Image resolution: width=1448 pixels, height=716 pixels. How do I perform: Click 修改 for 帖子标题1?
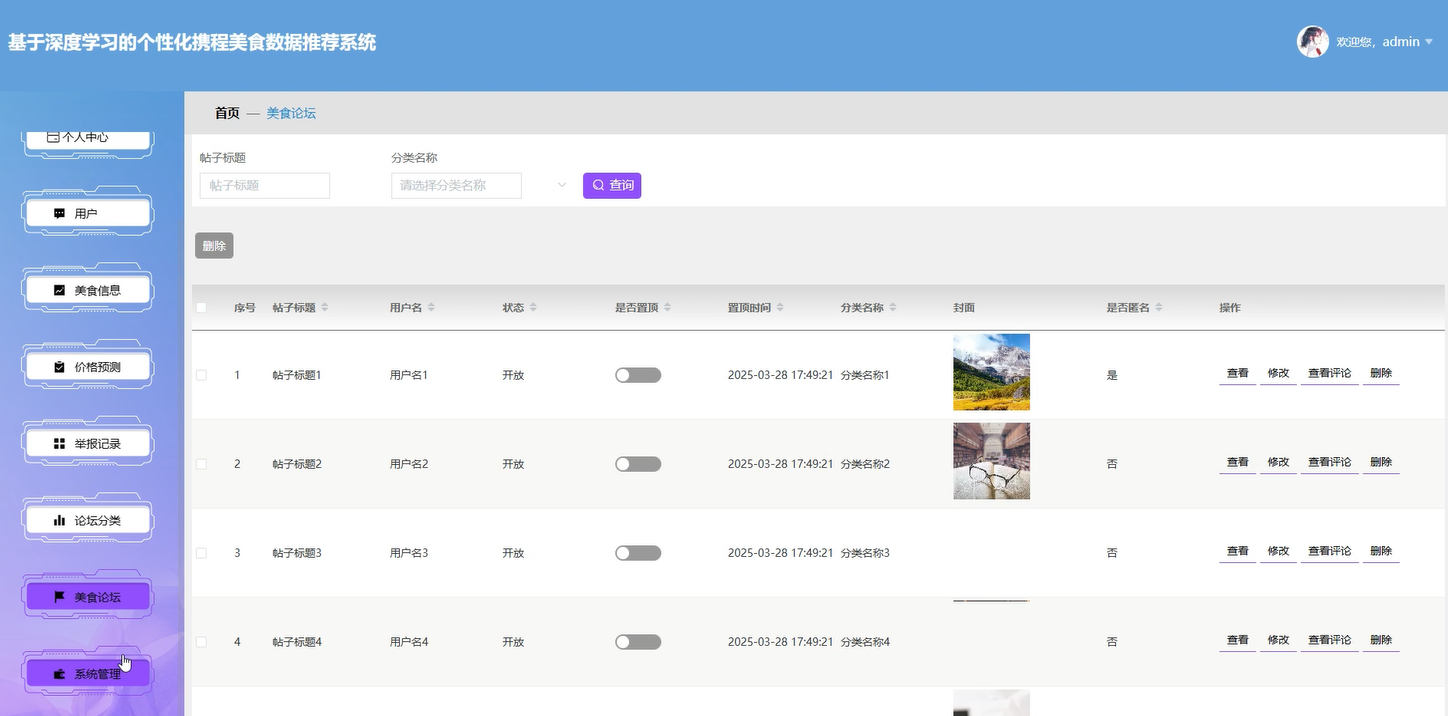[1278, 373]
